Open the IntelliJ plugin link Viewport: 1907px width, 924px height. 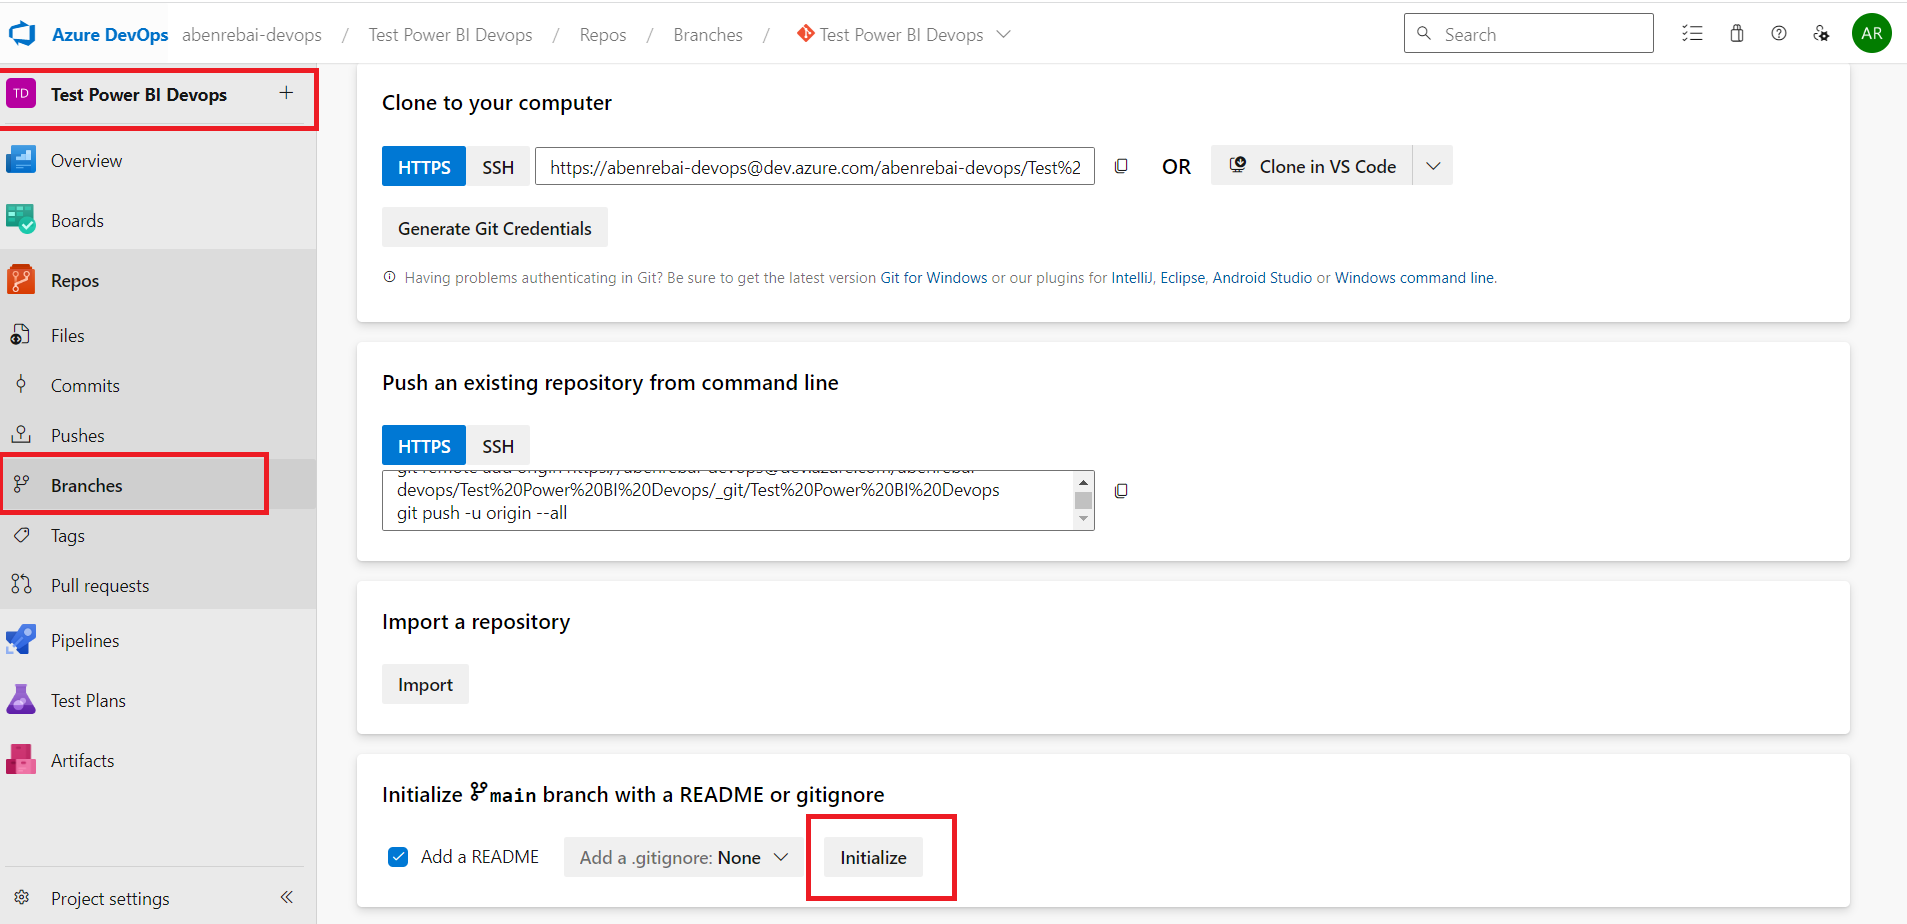[1132, 278]
